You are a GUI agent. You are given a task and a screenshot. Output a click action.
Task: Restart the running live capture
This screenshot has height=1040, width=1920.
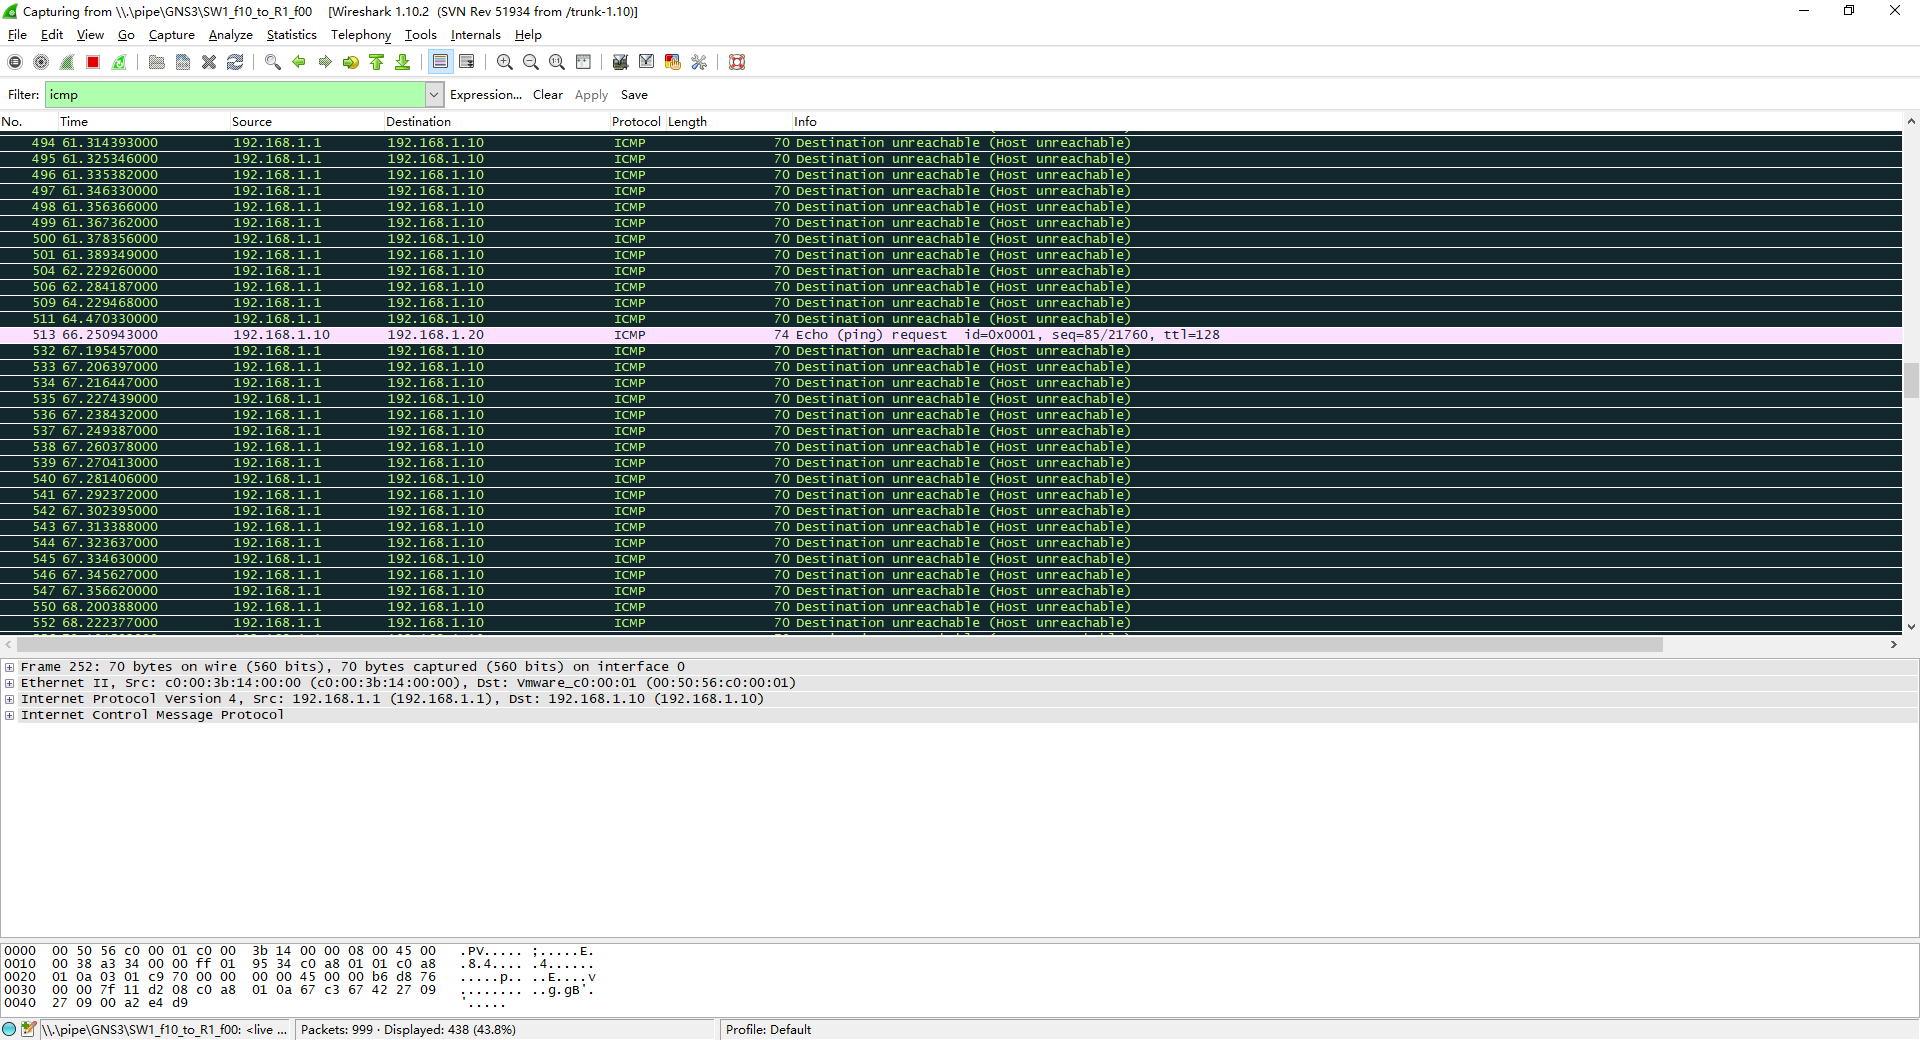pos(119,62)
